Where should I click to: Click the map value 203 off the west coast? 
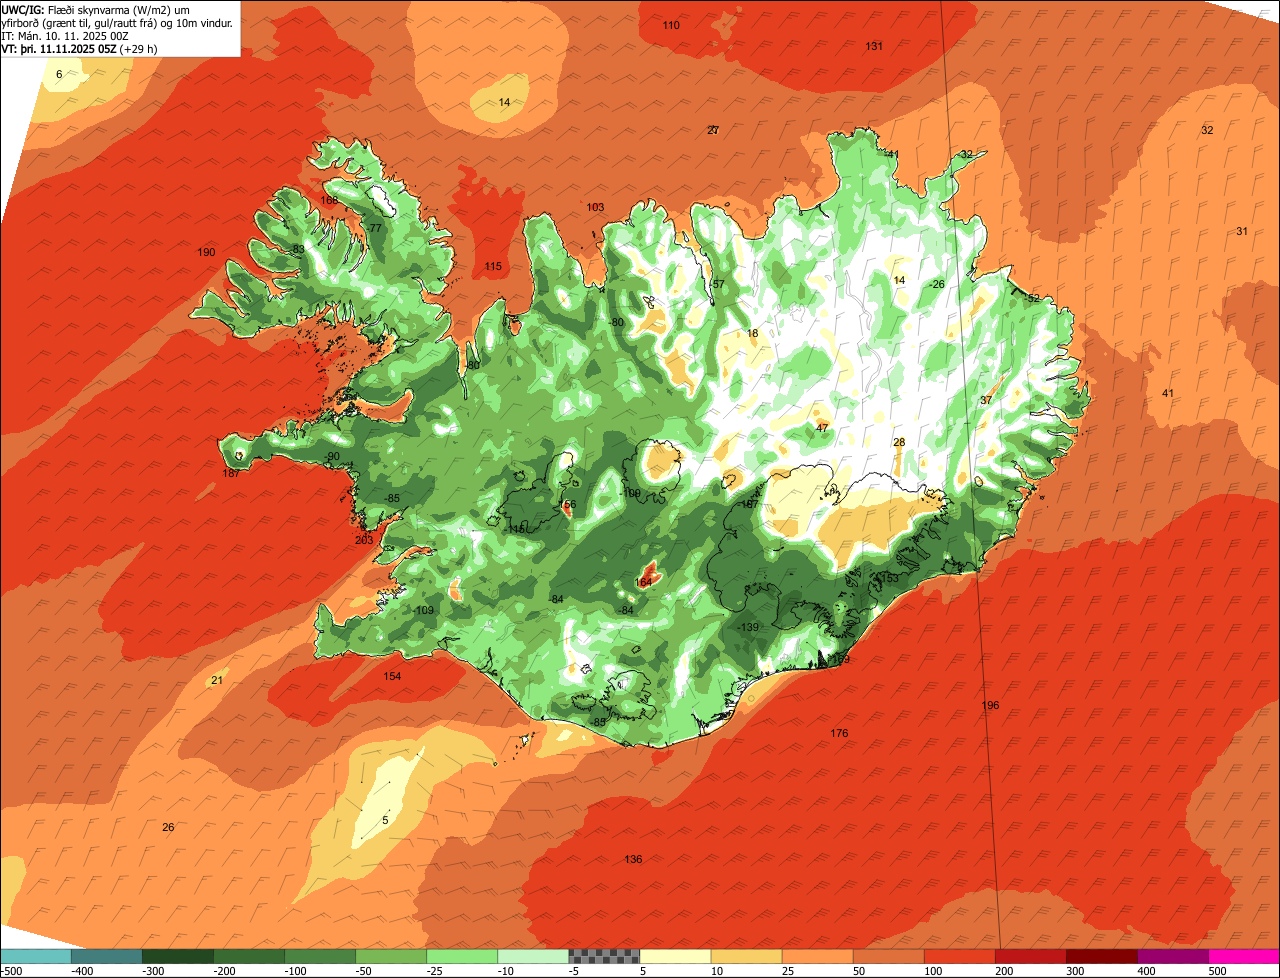pos(364,540)
